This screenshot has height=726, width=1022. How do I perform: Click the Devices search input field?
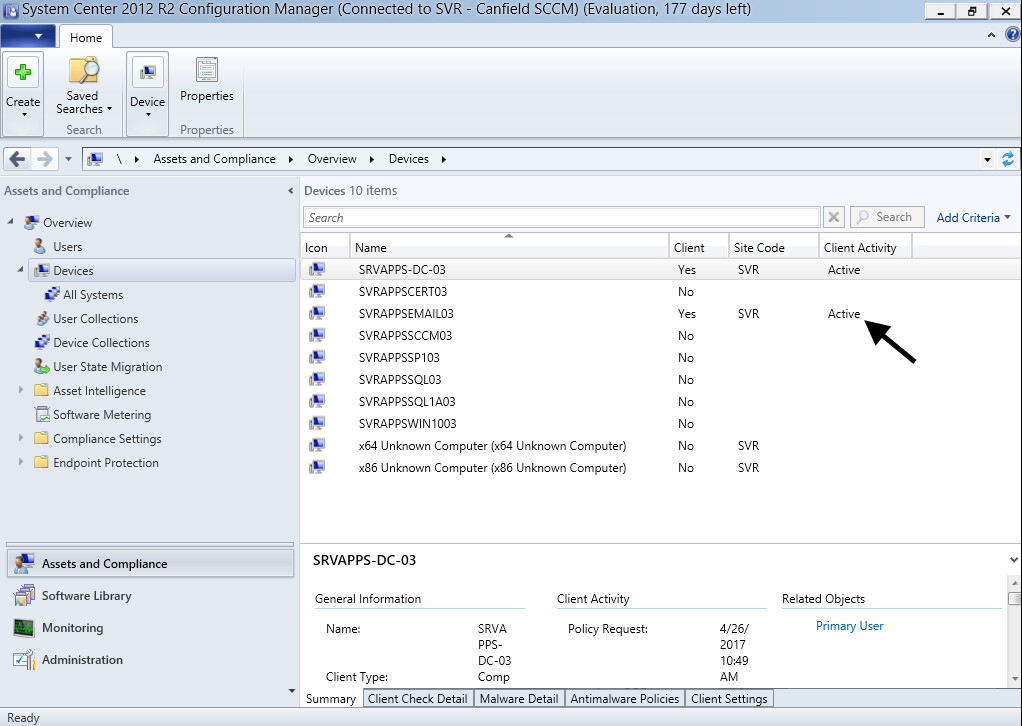click(x=561, y=217)
